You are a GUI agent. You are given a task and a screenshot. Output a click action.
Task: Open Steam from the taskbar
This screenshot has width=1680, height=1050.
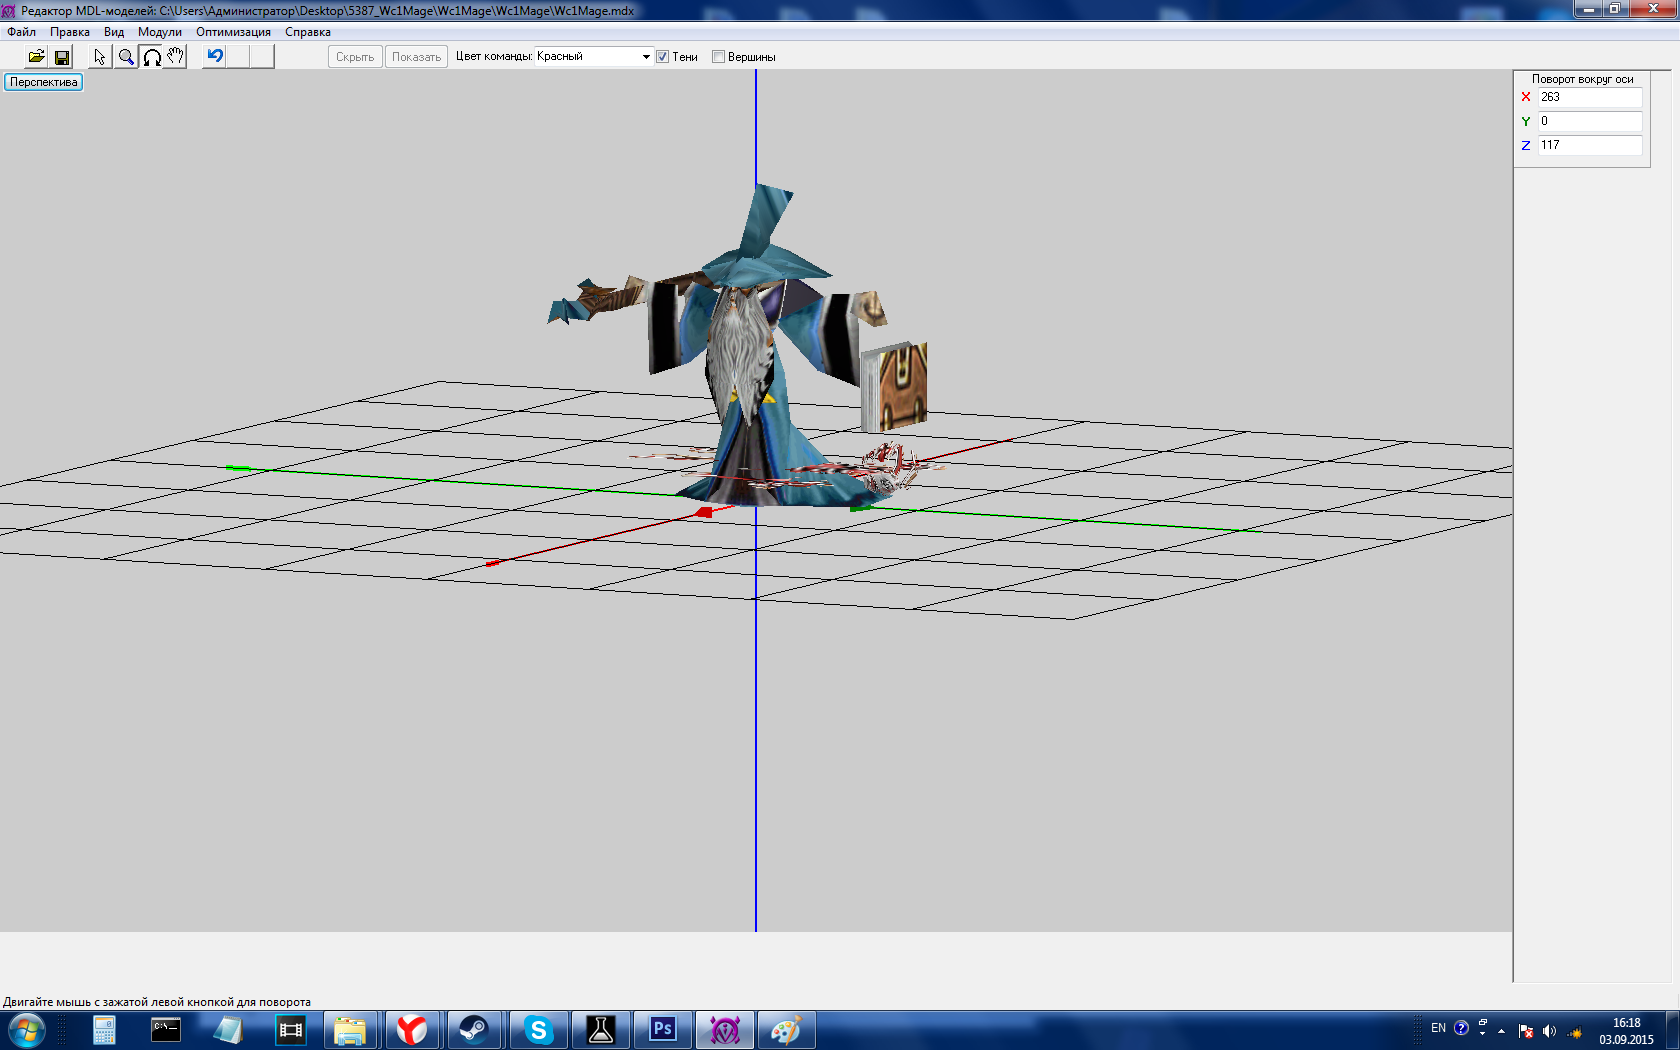(x=474, y=1030)
